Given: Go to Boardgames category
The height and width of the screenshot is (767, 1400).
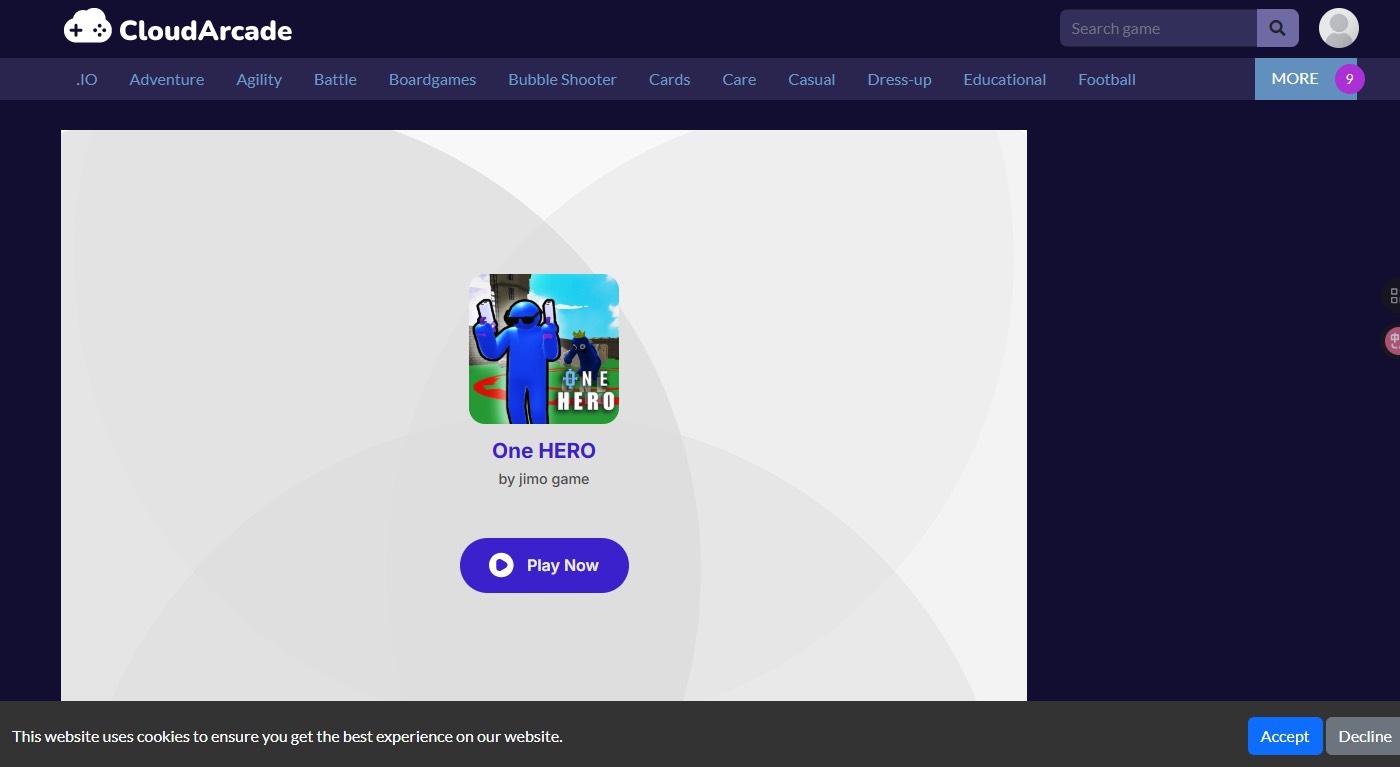Looking at the screenshot, I should [x=432, y=79].
